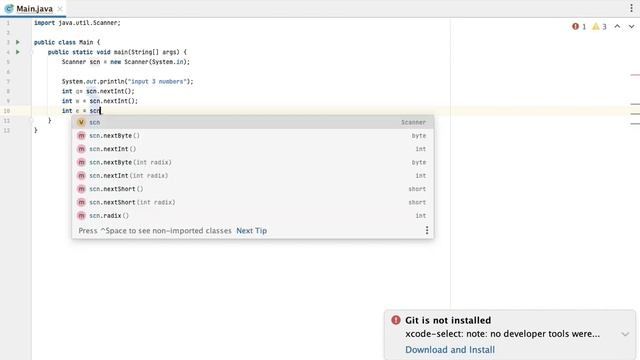Click Download and Install link

point(450,350)
